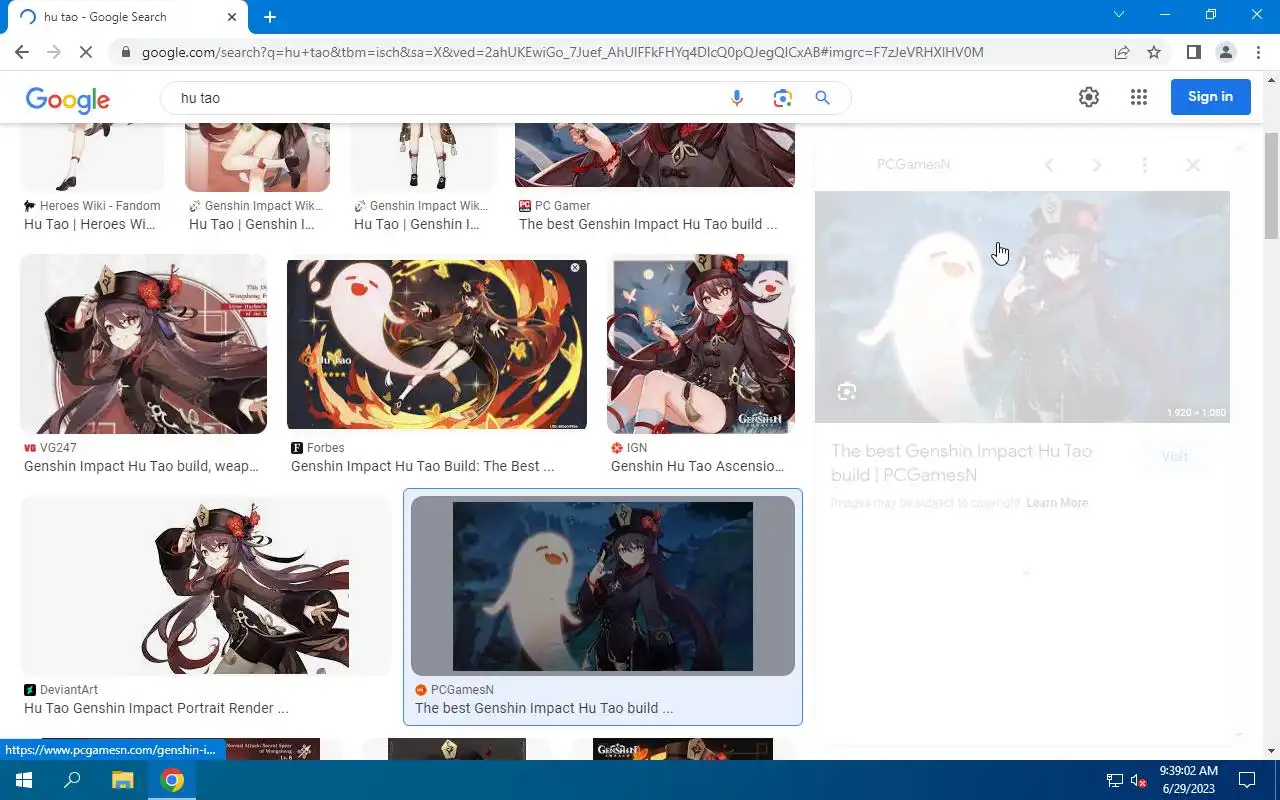
Task: Open the PC Gamer result image
Action: 655,155
